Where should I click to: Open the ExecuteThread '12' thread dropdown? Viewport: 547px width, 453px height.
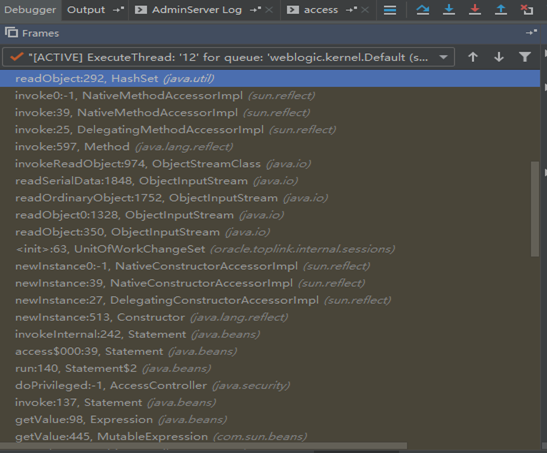(228, 57)
